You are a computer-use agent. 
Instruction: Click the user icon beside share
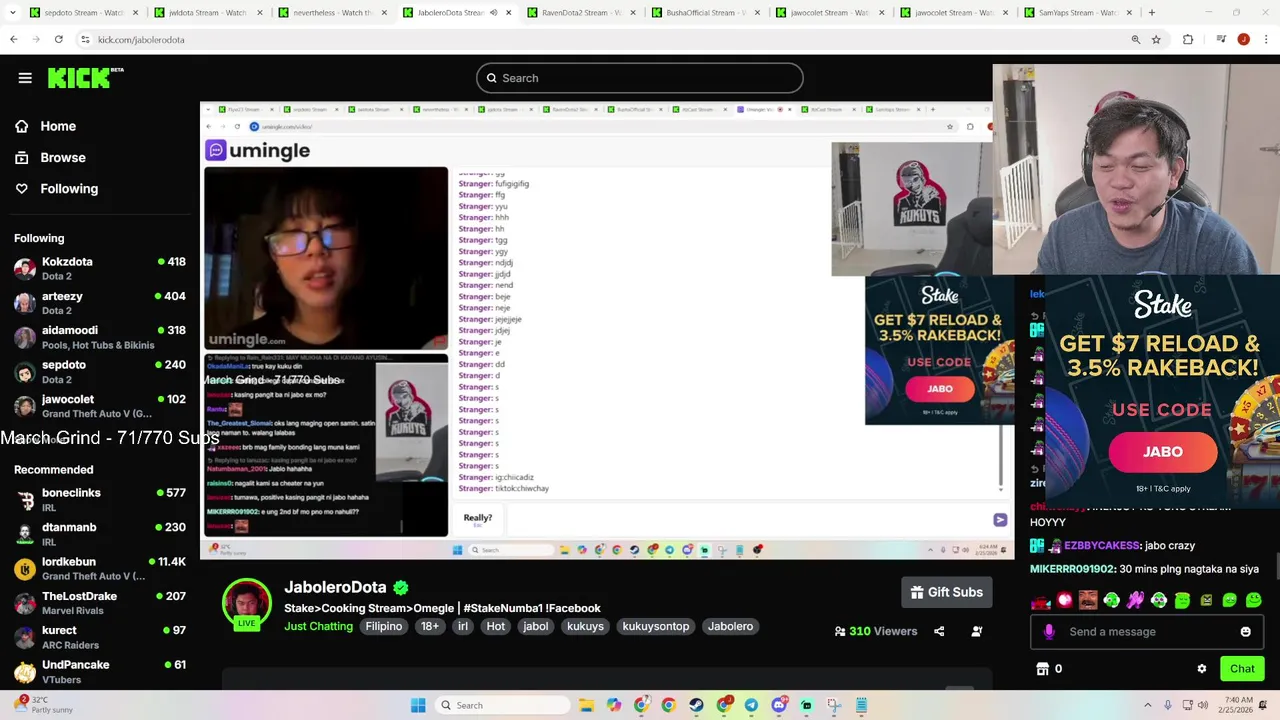[x=977, y=631]
